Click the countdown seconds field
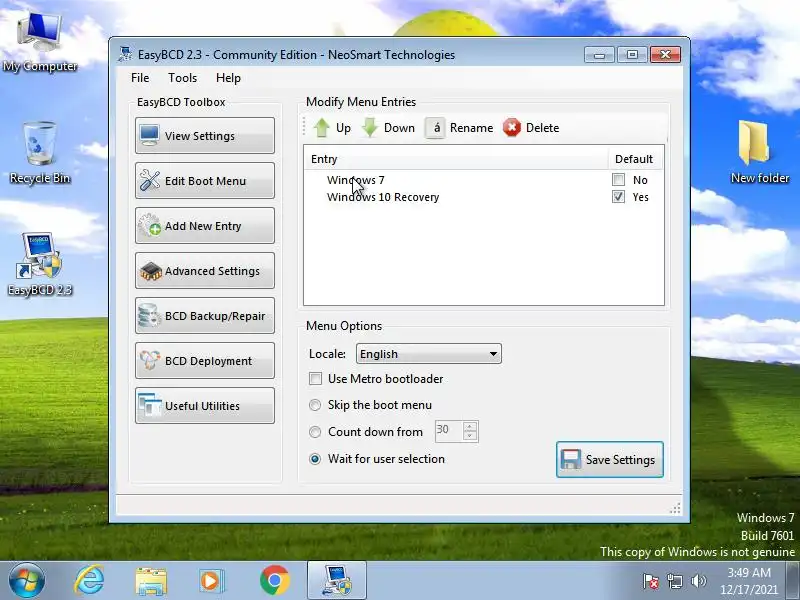This screenshot has width=800, height=600. (x=448, y=431)
